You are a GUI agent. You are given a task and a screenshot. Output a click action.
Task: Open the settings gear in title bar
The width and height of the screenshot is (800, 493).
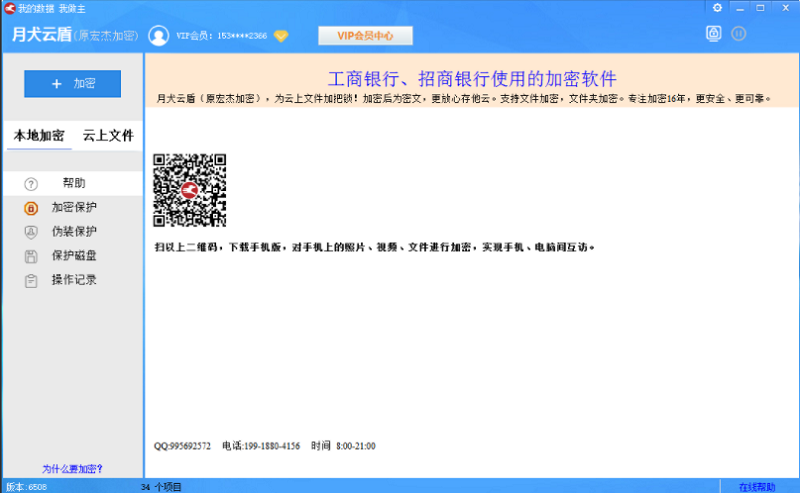(x=717, y=8)
